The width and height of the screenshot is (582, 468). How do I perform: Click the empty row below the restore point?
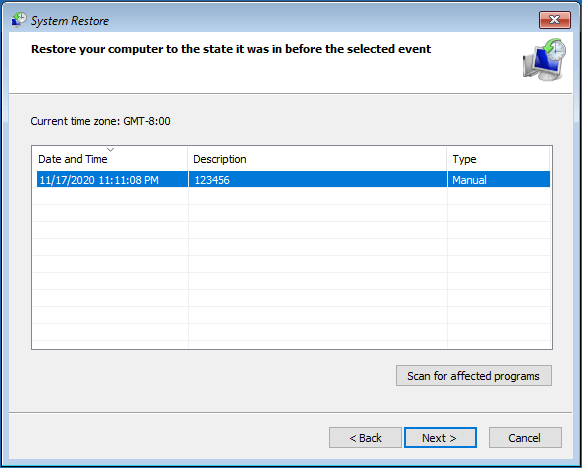click(292, 196)
